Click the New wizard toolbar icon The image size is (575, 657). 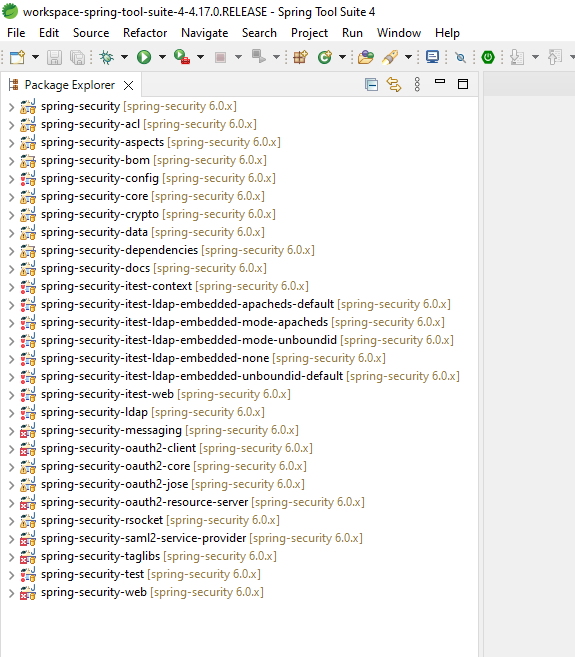(17, 57)
